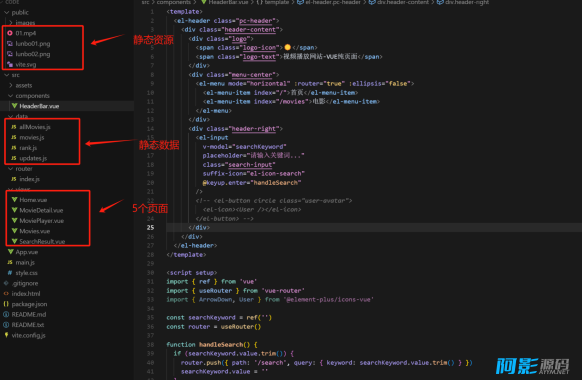Open MoviePlayer.vue view
Viewport: 582px width, 380px height.
click(x=42, y=220)
